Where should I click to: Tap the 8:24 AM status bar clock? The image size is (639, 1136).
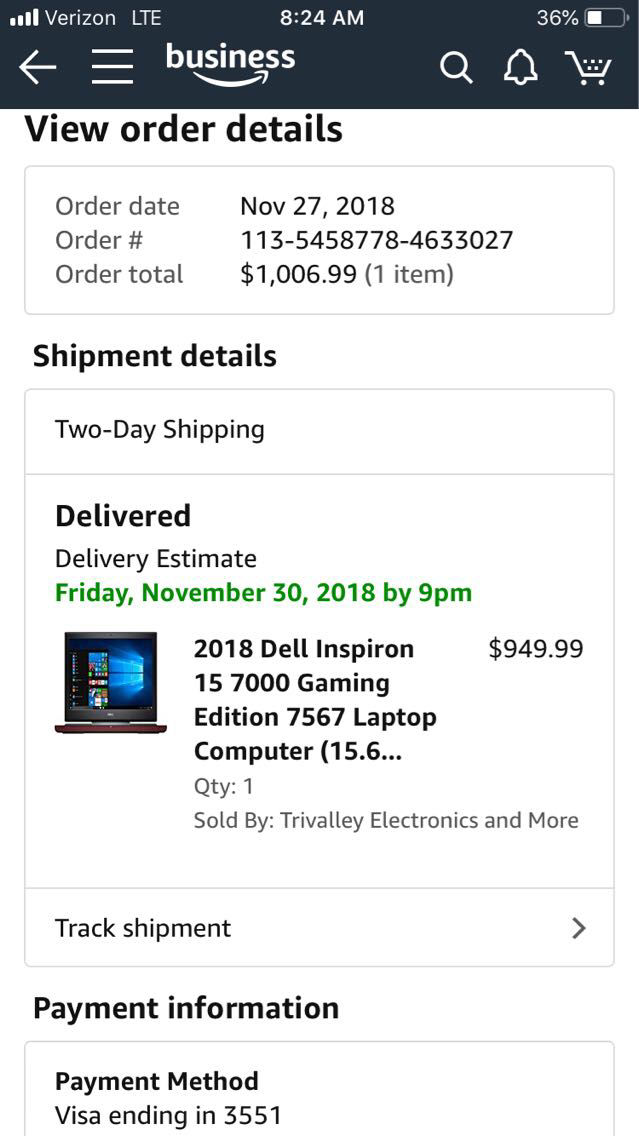click(x=322, y=18)
